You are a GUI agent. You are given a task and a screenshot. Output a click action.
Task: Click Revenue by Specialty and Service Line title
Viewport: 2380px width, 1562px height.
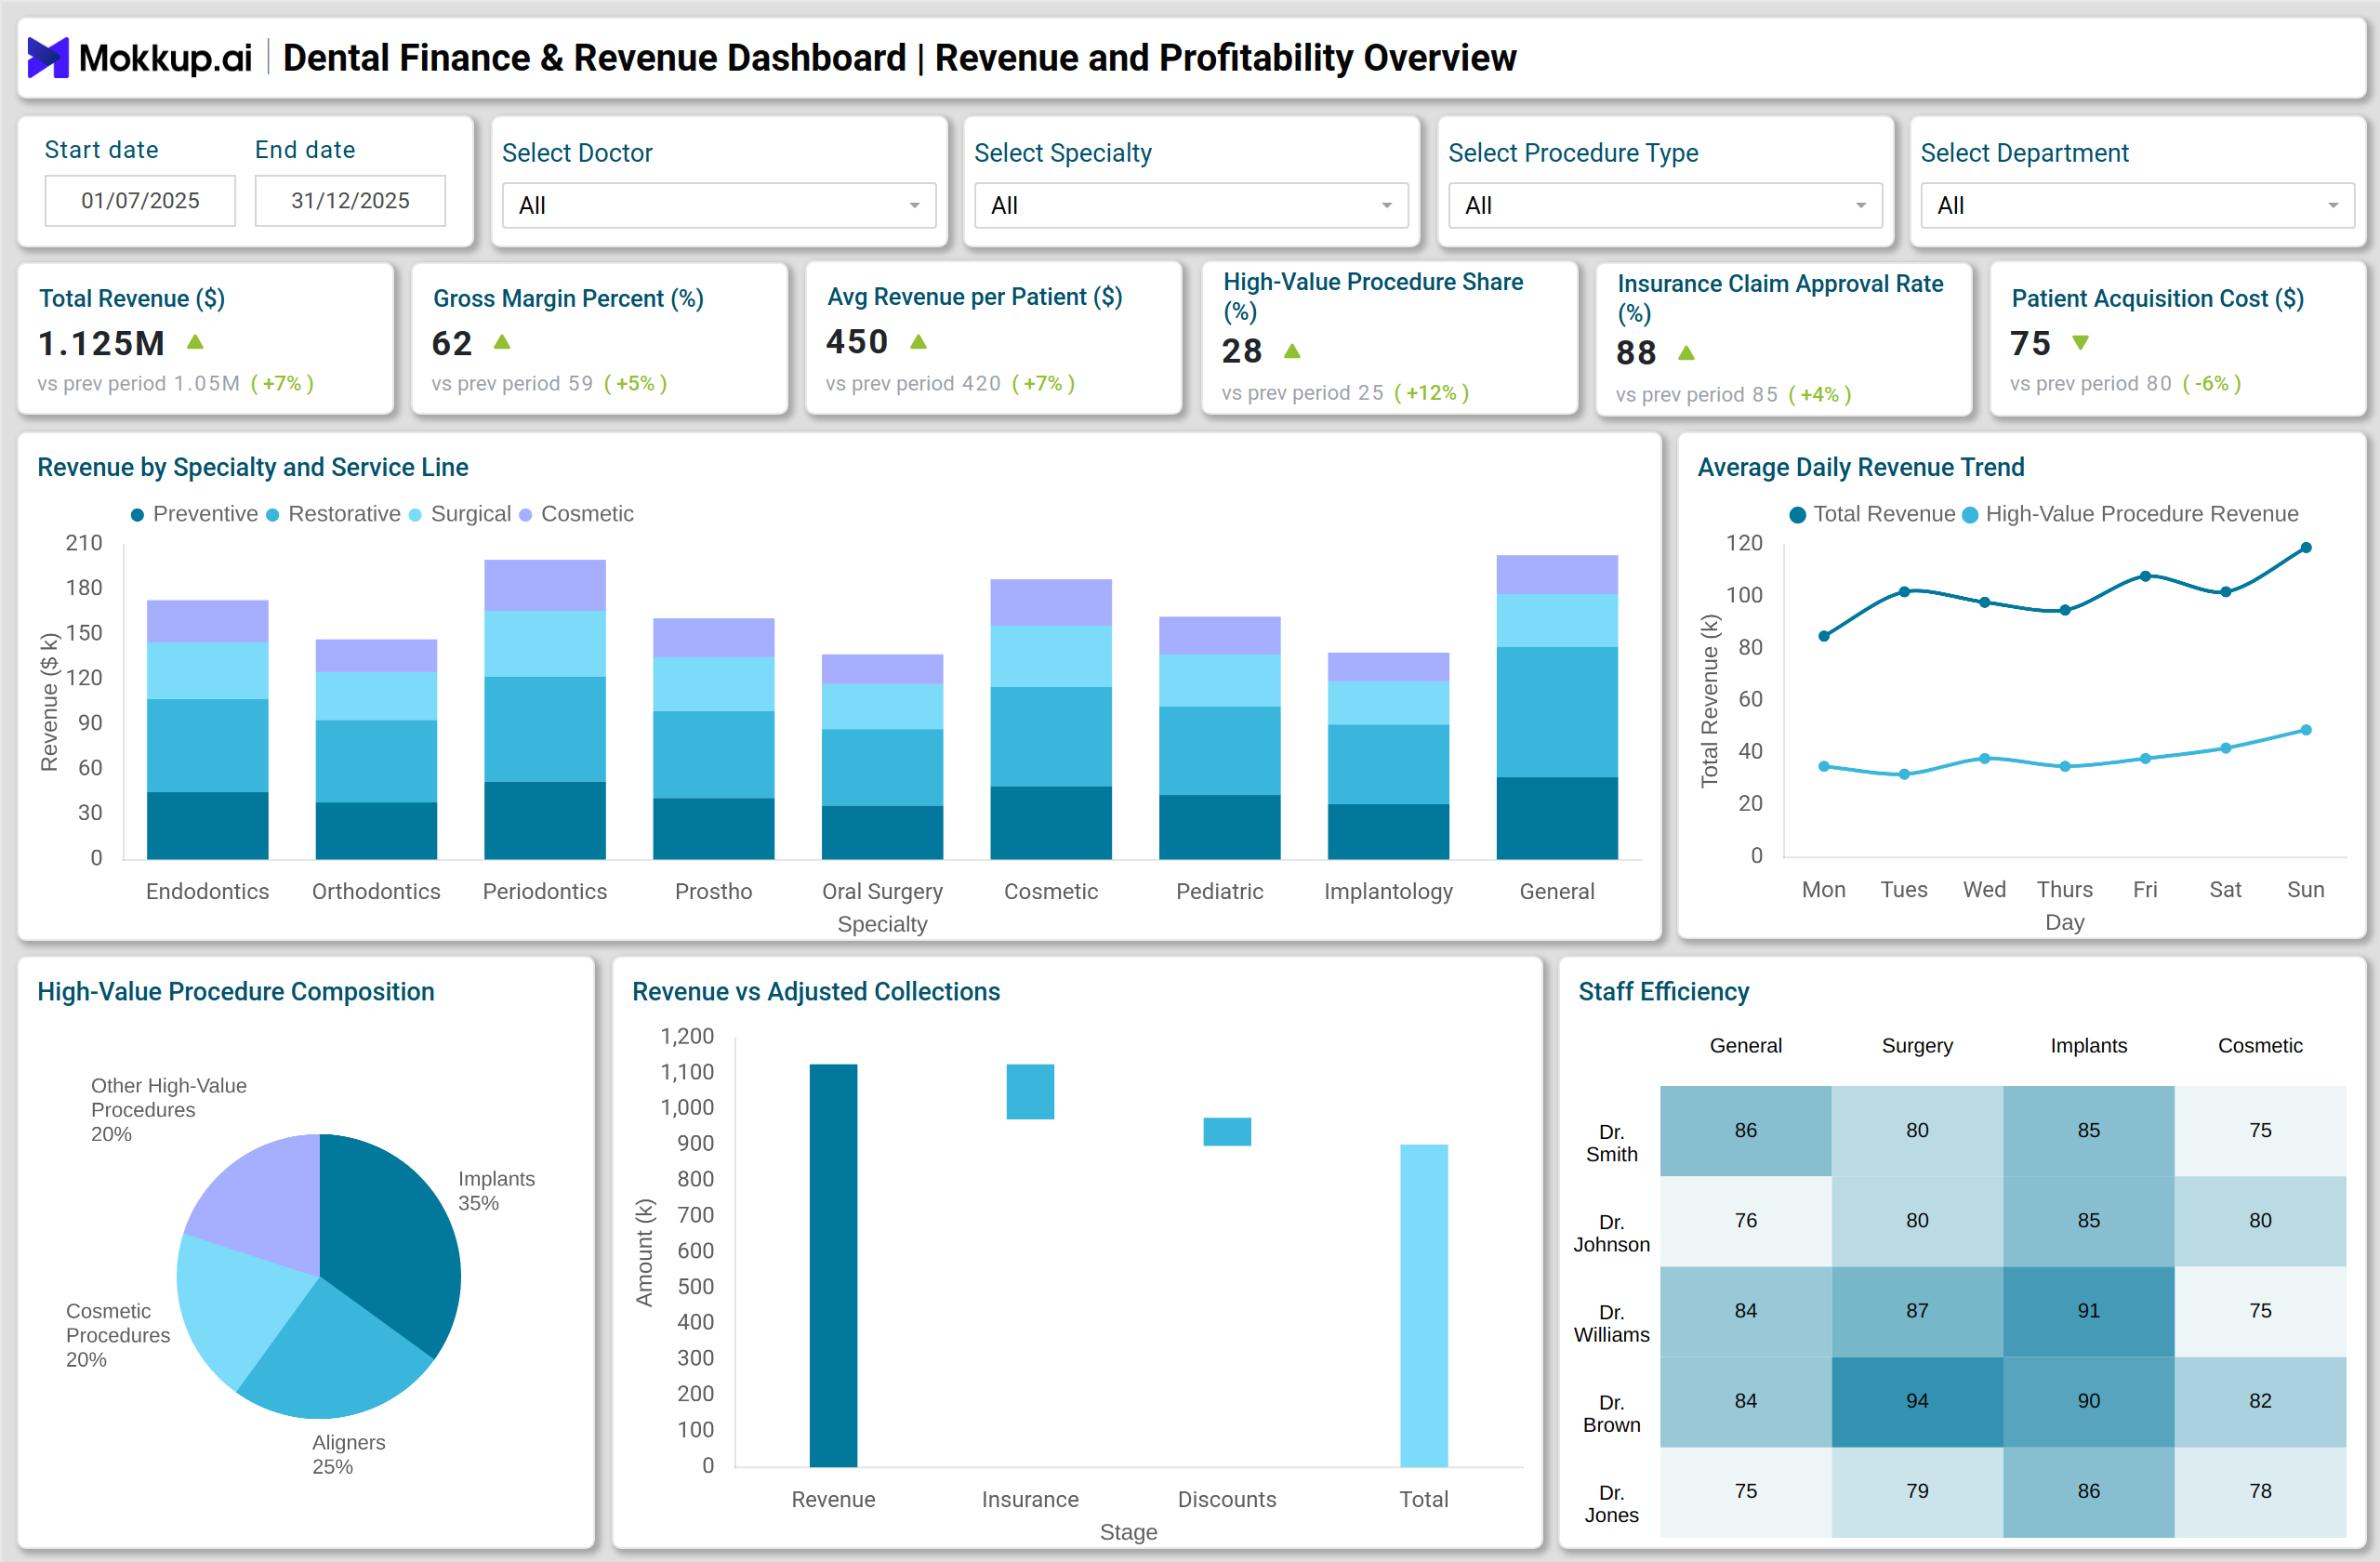(x=253, y=467)
